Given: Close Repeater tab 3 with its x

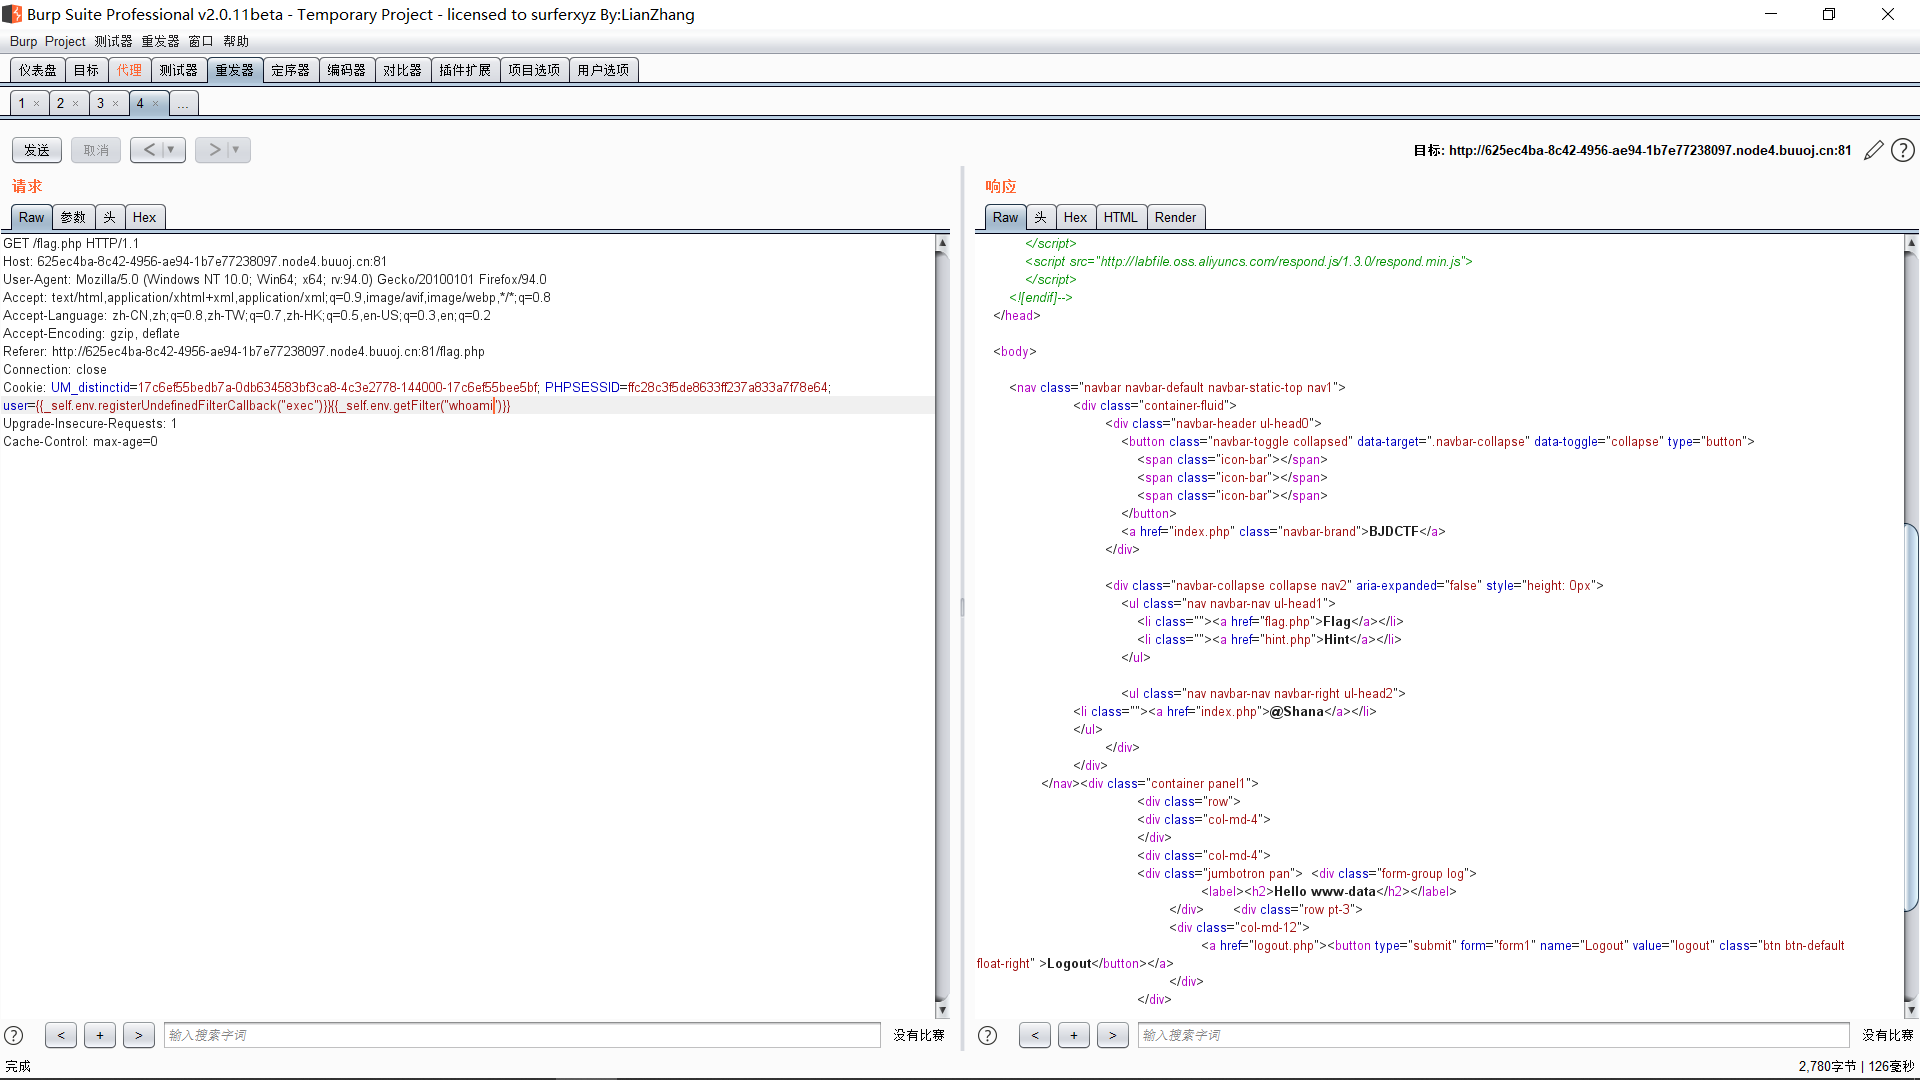Looking at the screenshot, I should click(x=116, y=104).
